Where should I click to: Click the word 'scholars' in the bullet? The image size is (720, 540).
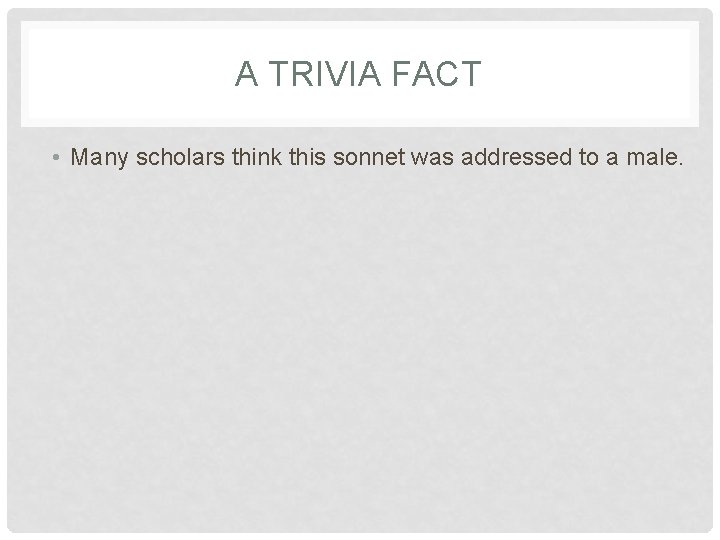pyautogui.click(x=180, y=157)
